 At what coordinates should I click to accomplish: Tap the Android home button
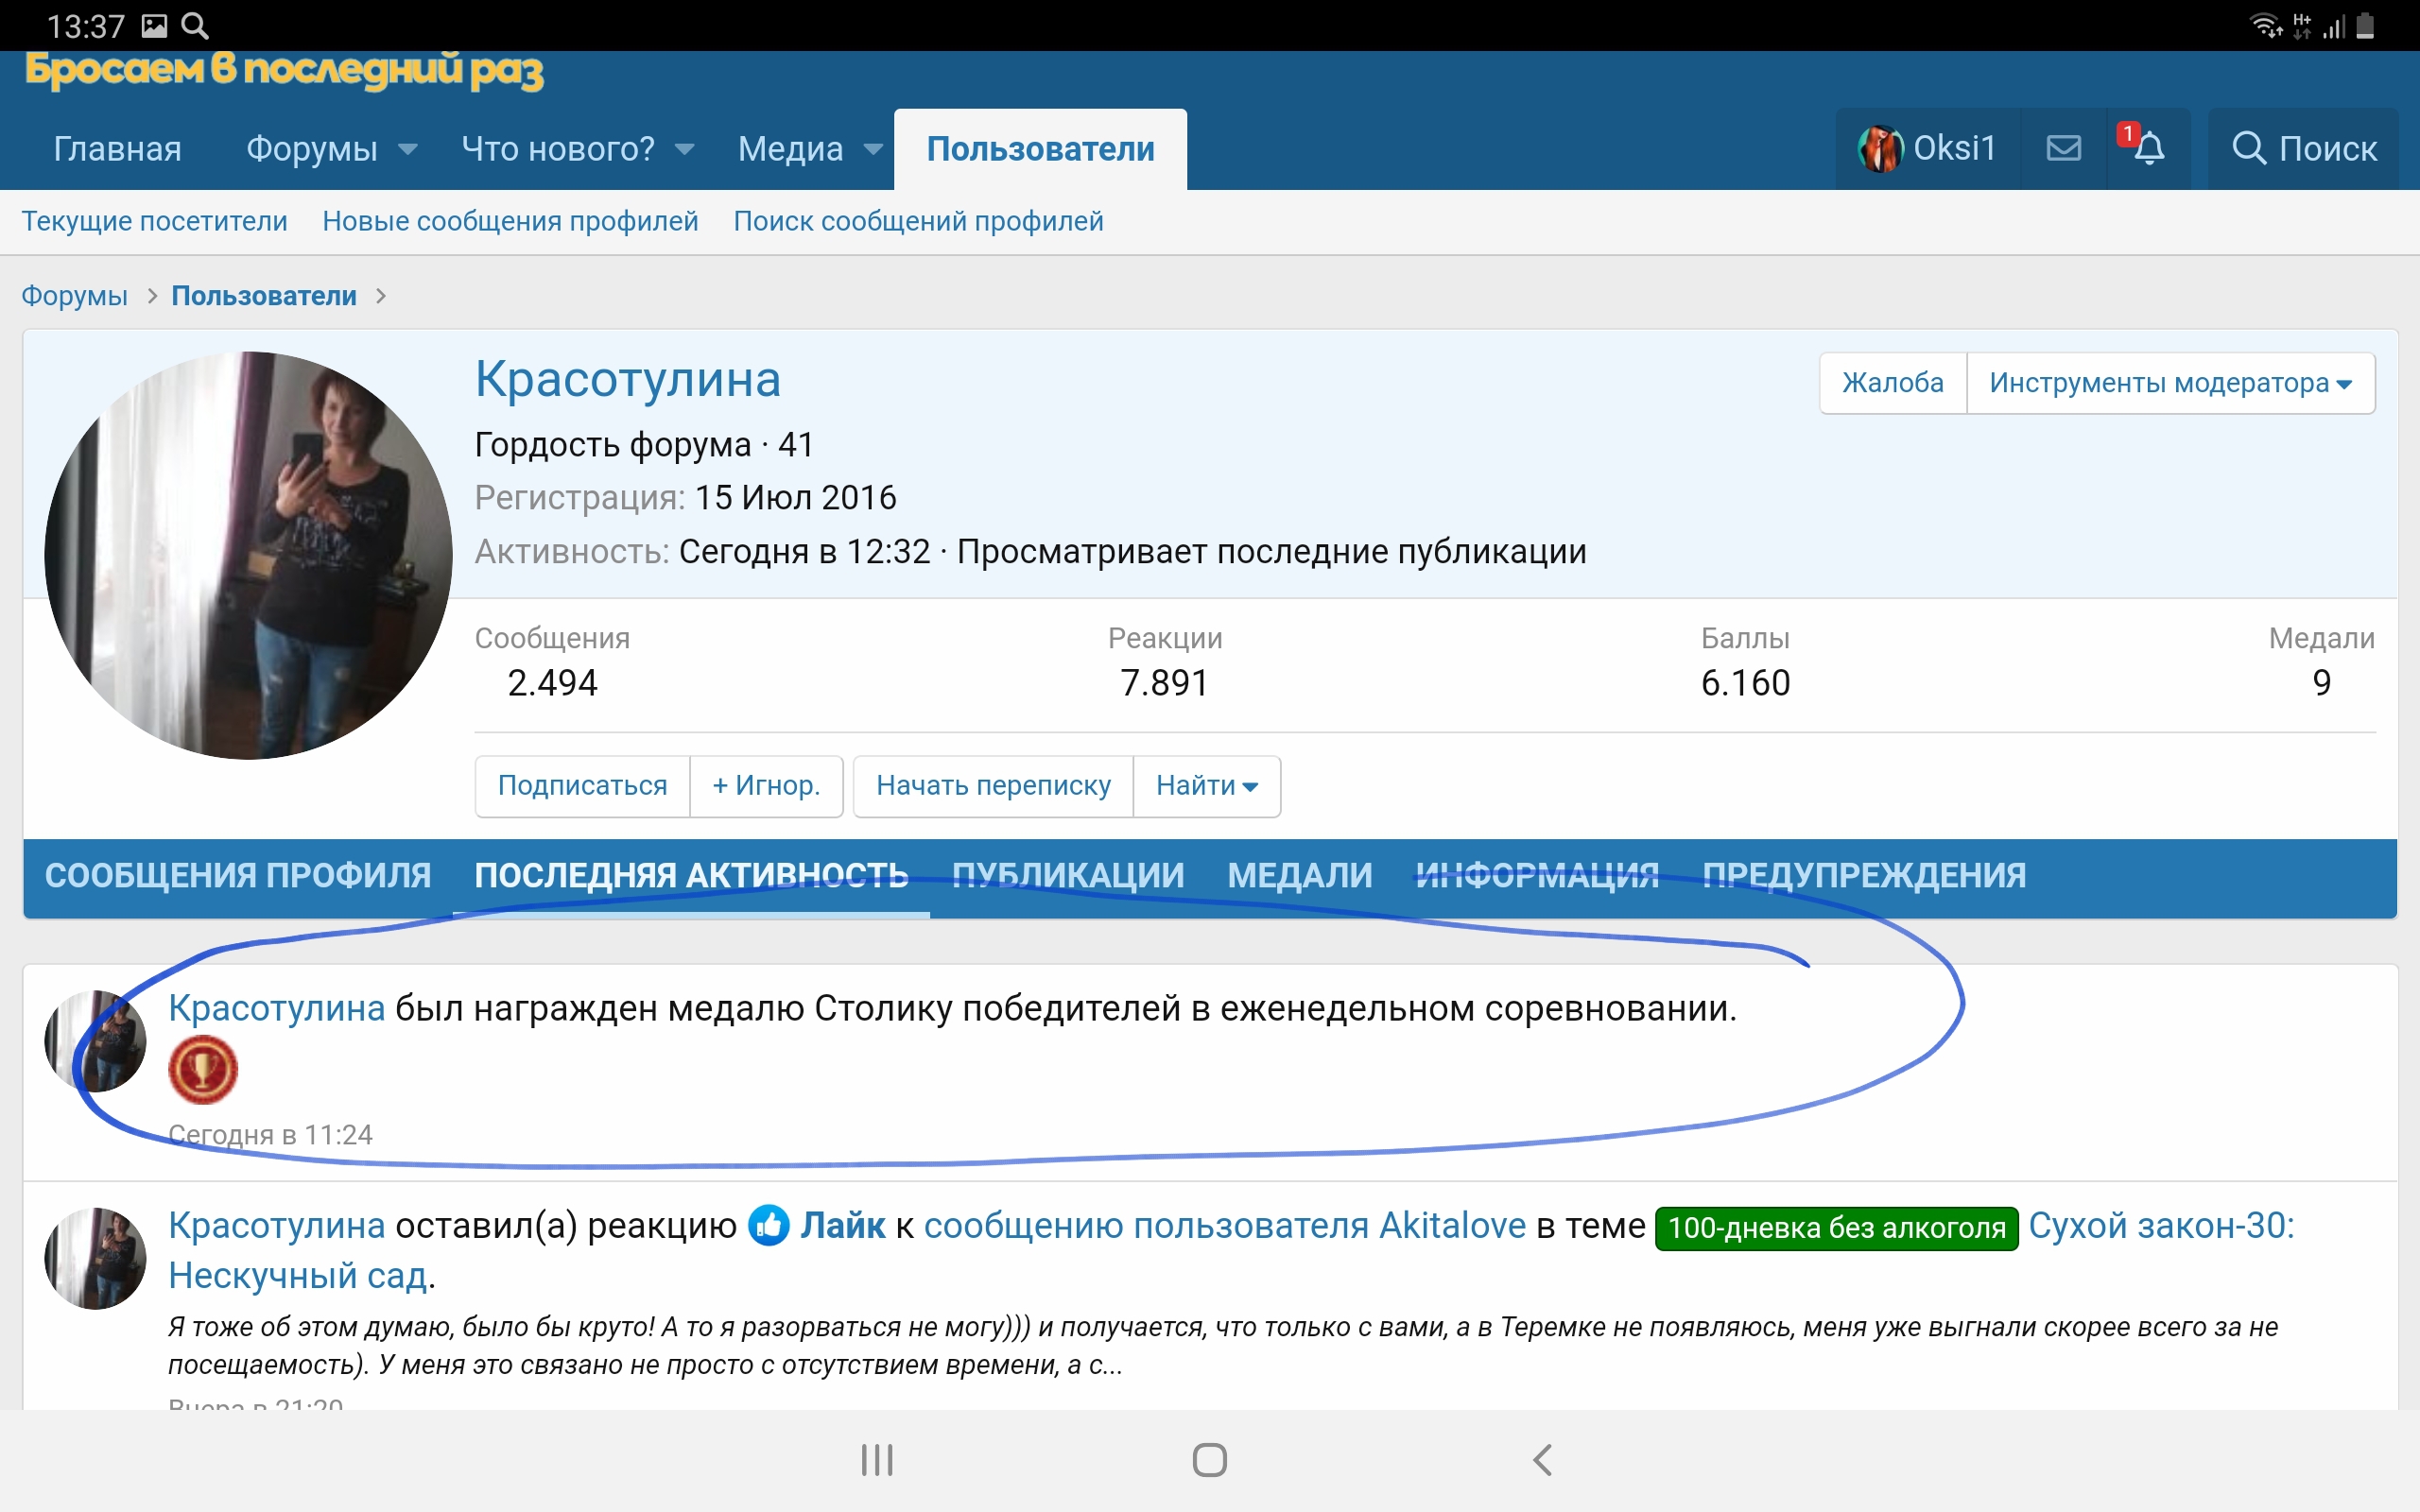[x=1209, y=1460]
